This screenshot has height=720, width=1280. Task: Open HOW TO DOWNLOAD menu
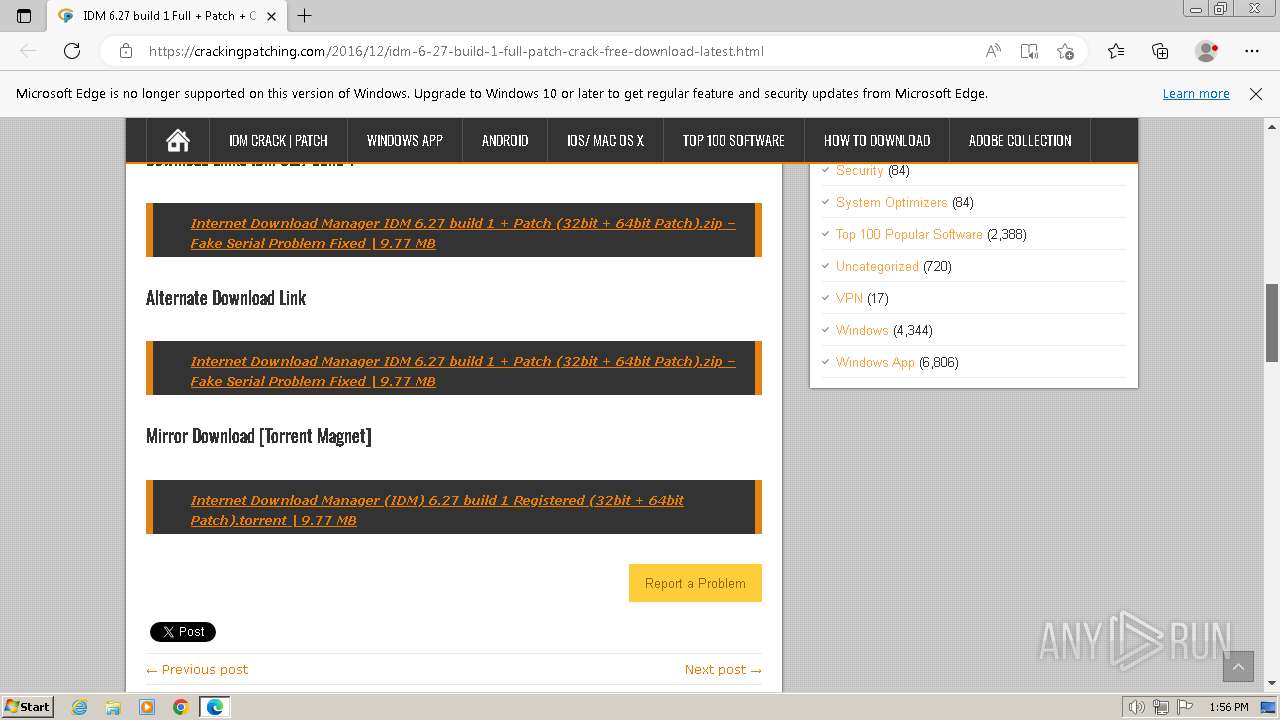(x=877, y=140)
